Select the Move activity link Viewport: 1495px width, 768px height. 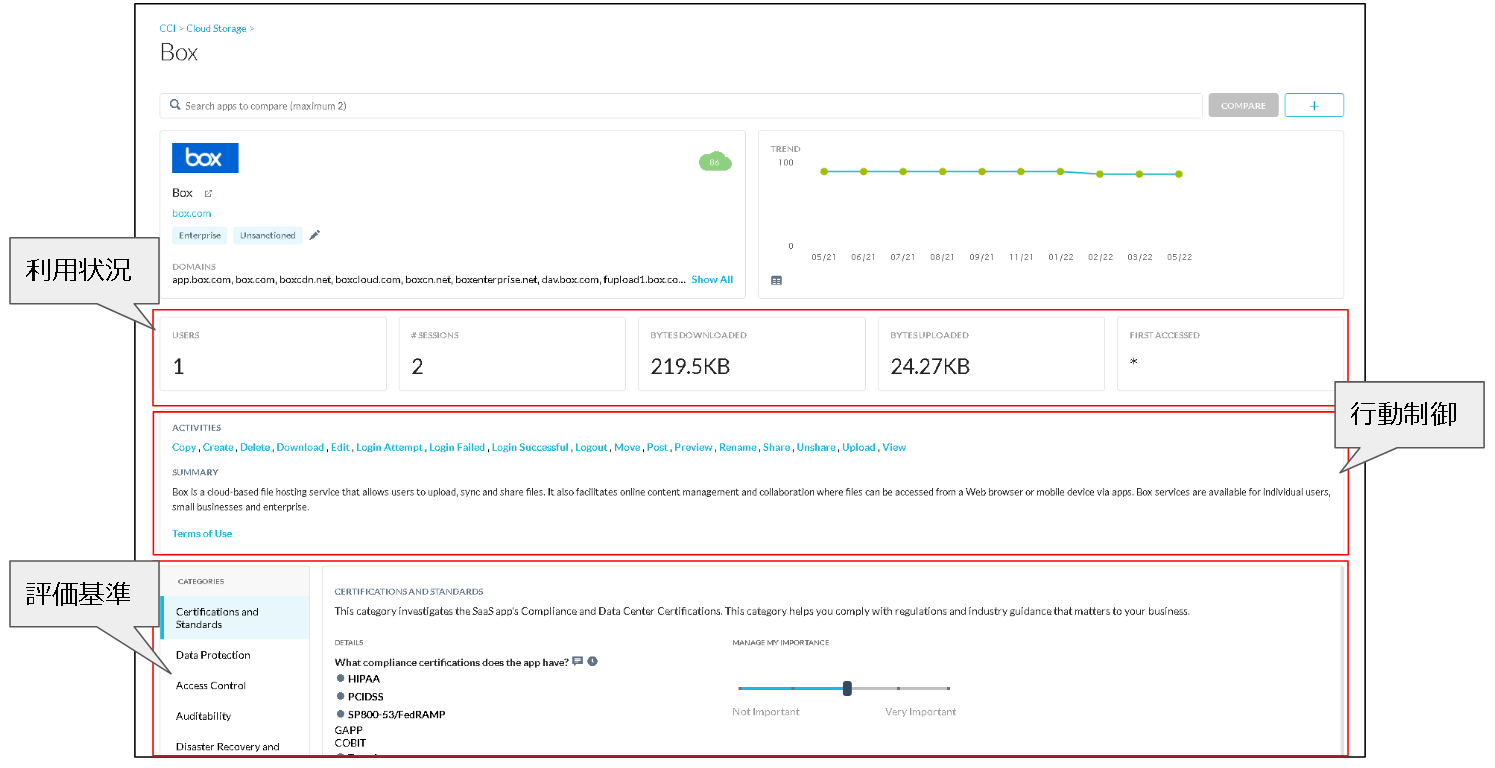point(627,447)
